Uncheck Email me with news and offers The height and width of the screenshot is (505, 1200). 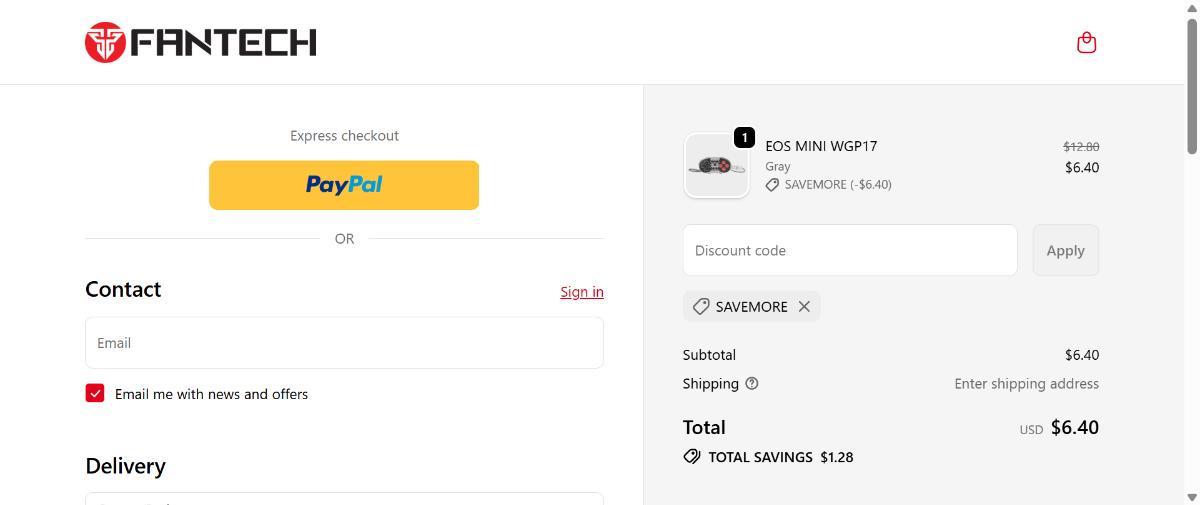tap(95, 393)
